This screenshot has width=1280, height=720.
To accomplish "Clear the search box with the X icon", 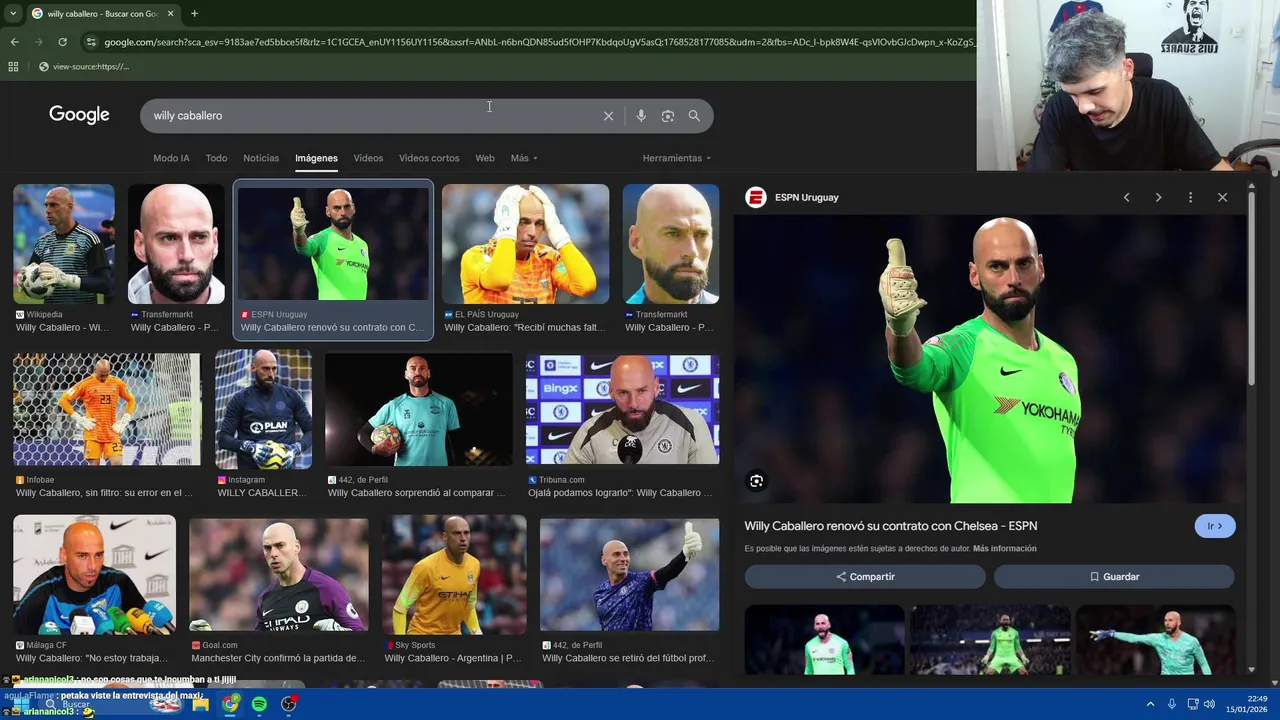I will click(608, 116).
